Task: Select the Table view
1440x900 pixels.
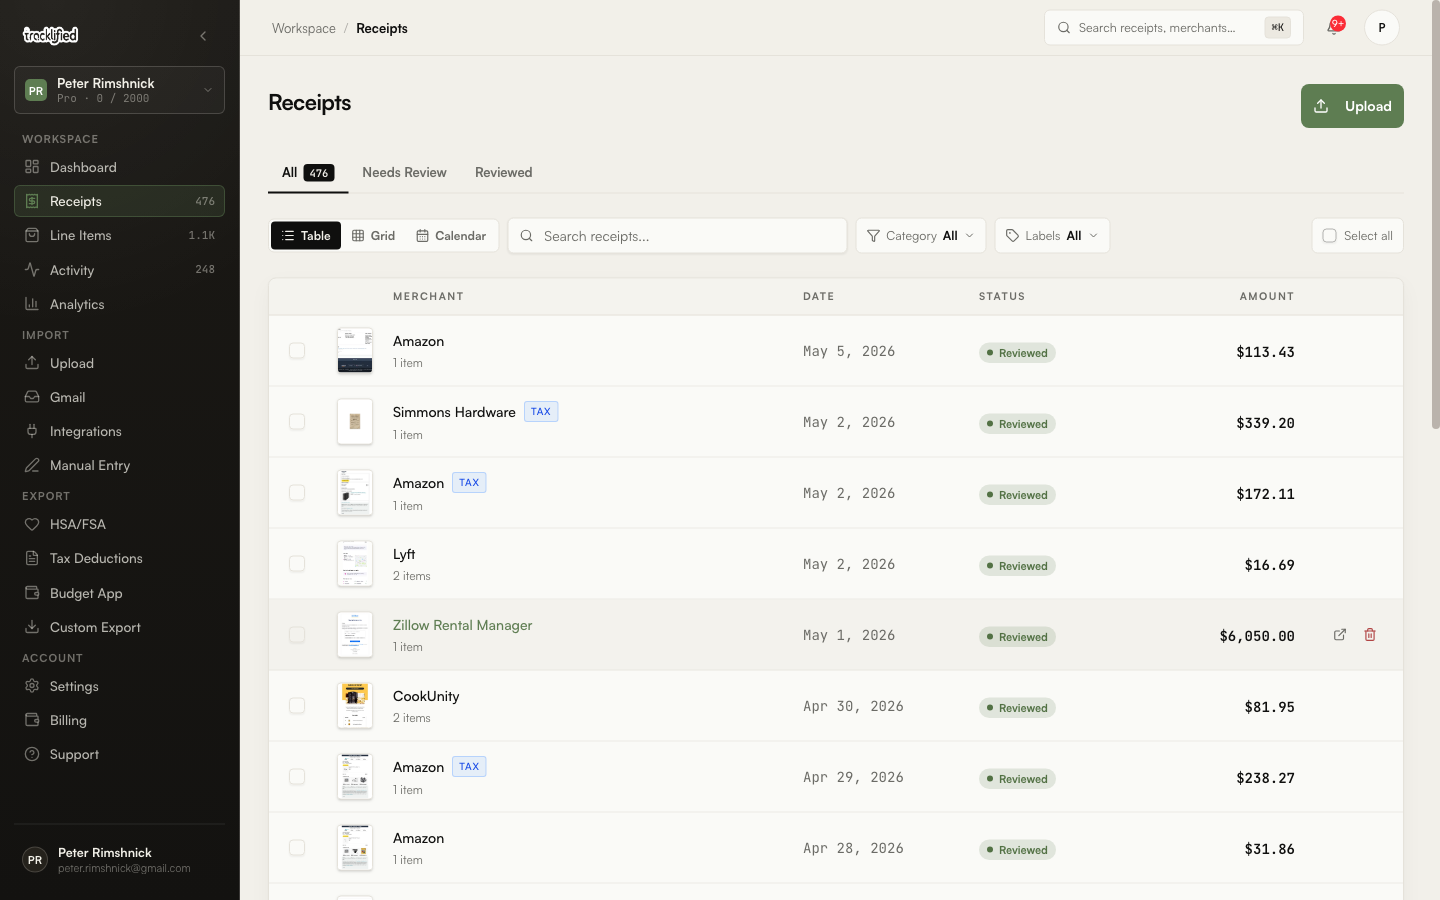Action: coord(306,236)
